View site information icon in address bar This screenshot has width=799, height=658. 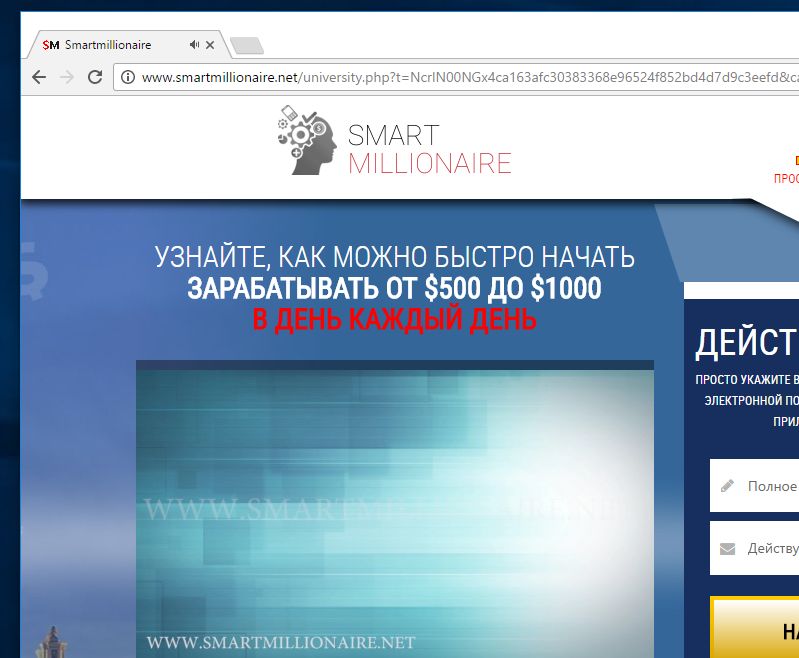pos(127,77)
